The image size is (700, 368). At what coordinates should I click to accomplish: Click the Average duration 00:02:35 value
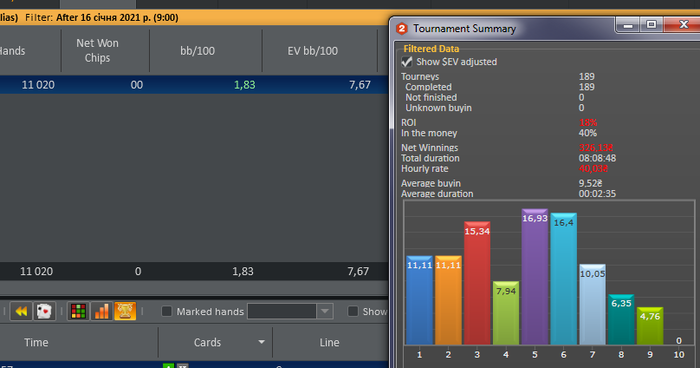(597, 194)
